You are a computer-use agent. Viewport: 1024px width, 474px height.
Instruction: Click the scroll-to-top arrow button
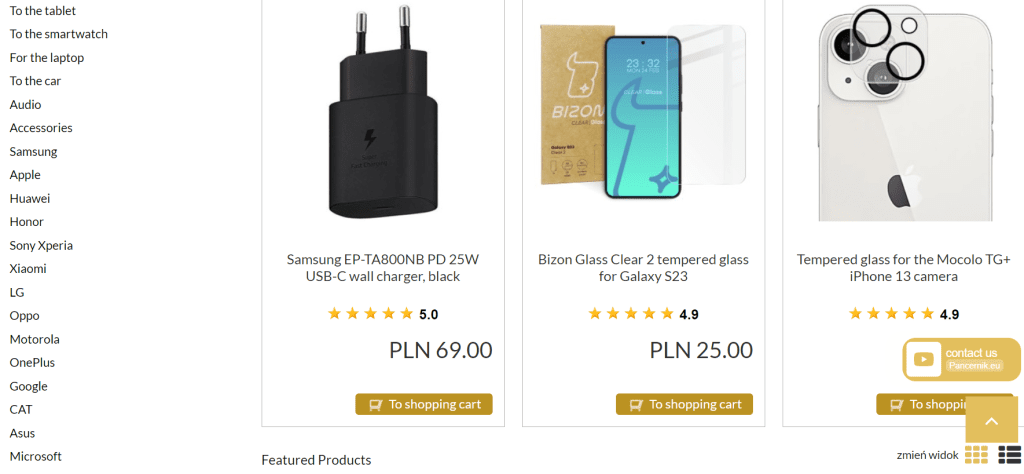click(x=991, y=421)
